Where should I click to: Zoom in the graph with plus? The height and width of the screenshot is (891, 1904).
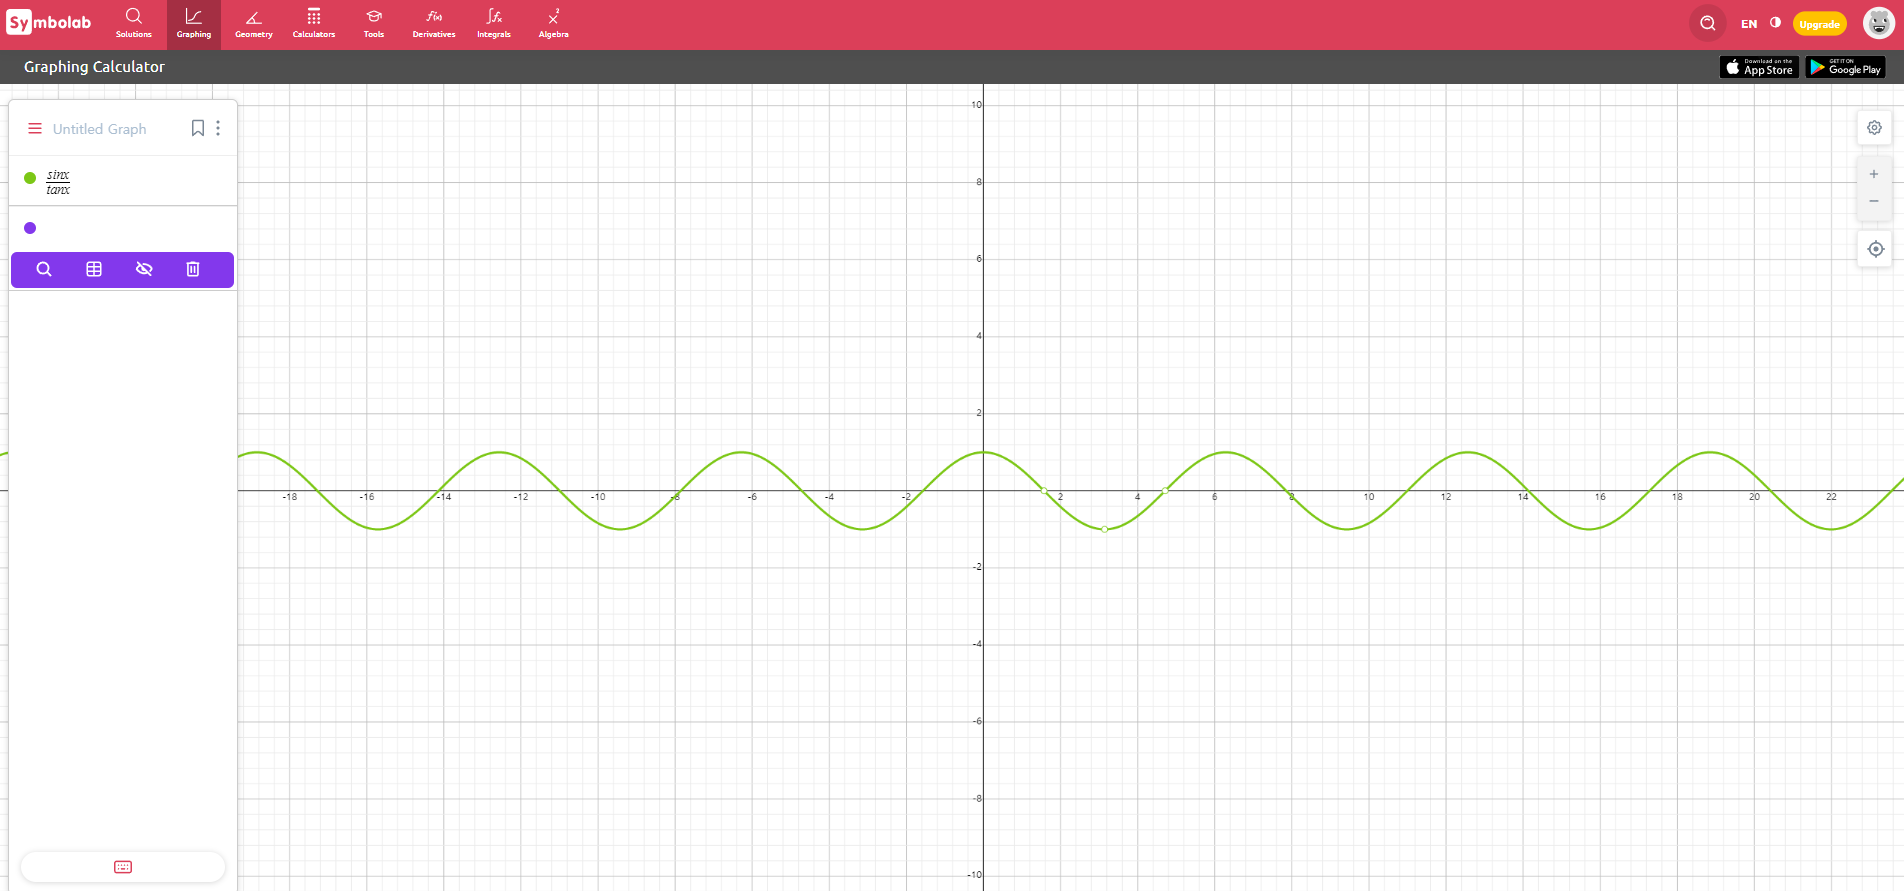tap(1874, 174)
